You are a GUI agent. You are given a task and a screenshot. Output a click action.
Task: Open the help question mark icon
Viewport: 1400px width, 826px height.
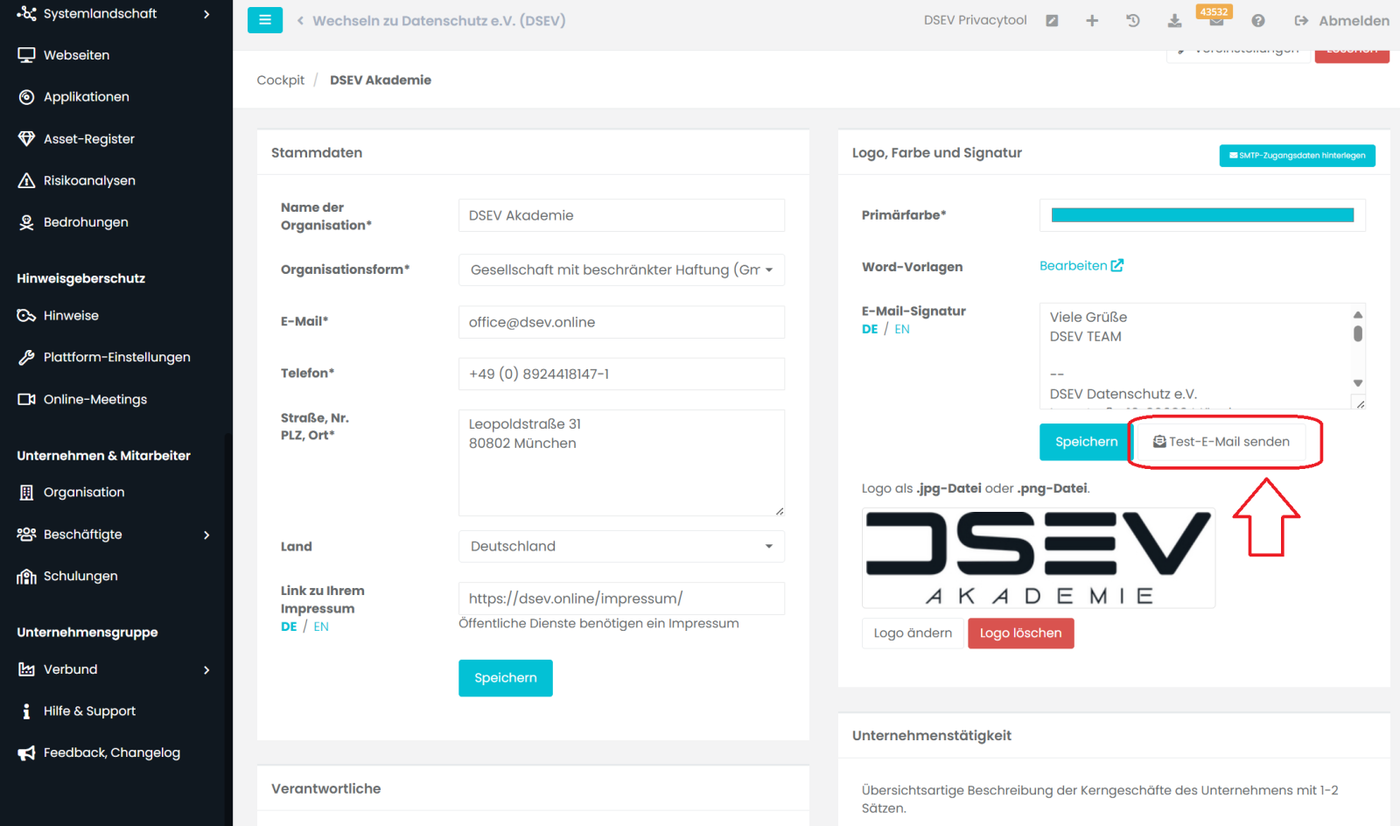(1258, 21)
